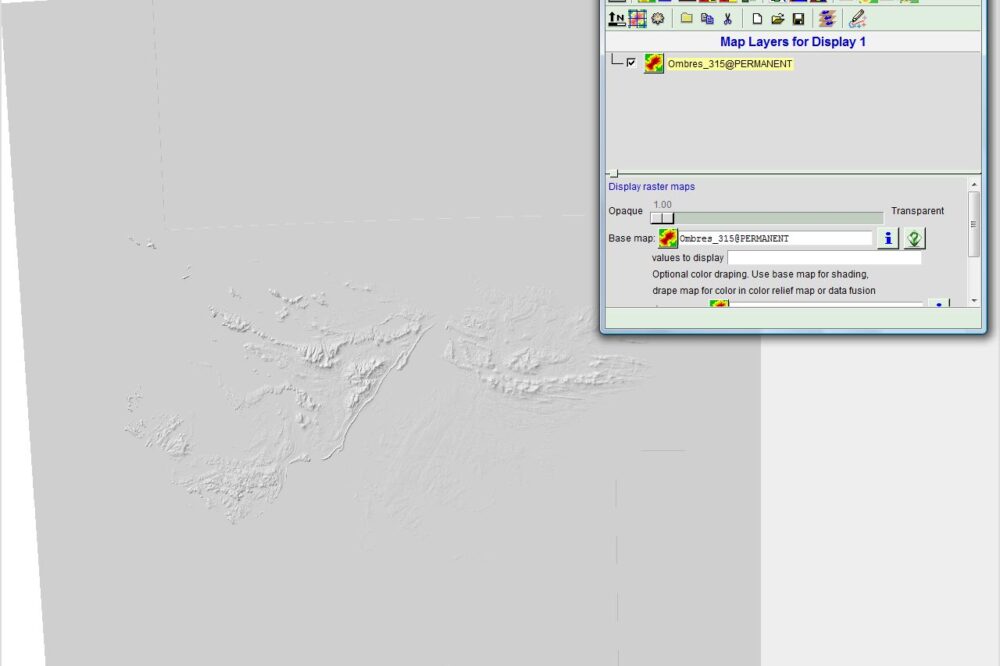Click the Base map raster chooser button

tap(668, 238)
